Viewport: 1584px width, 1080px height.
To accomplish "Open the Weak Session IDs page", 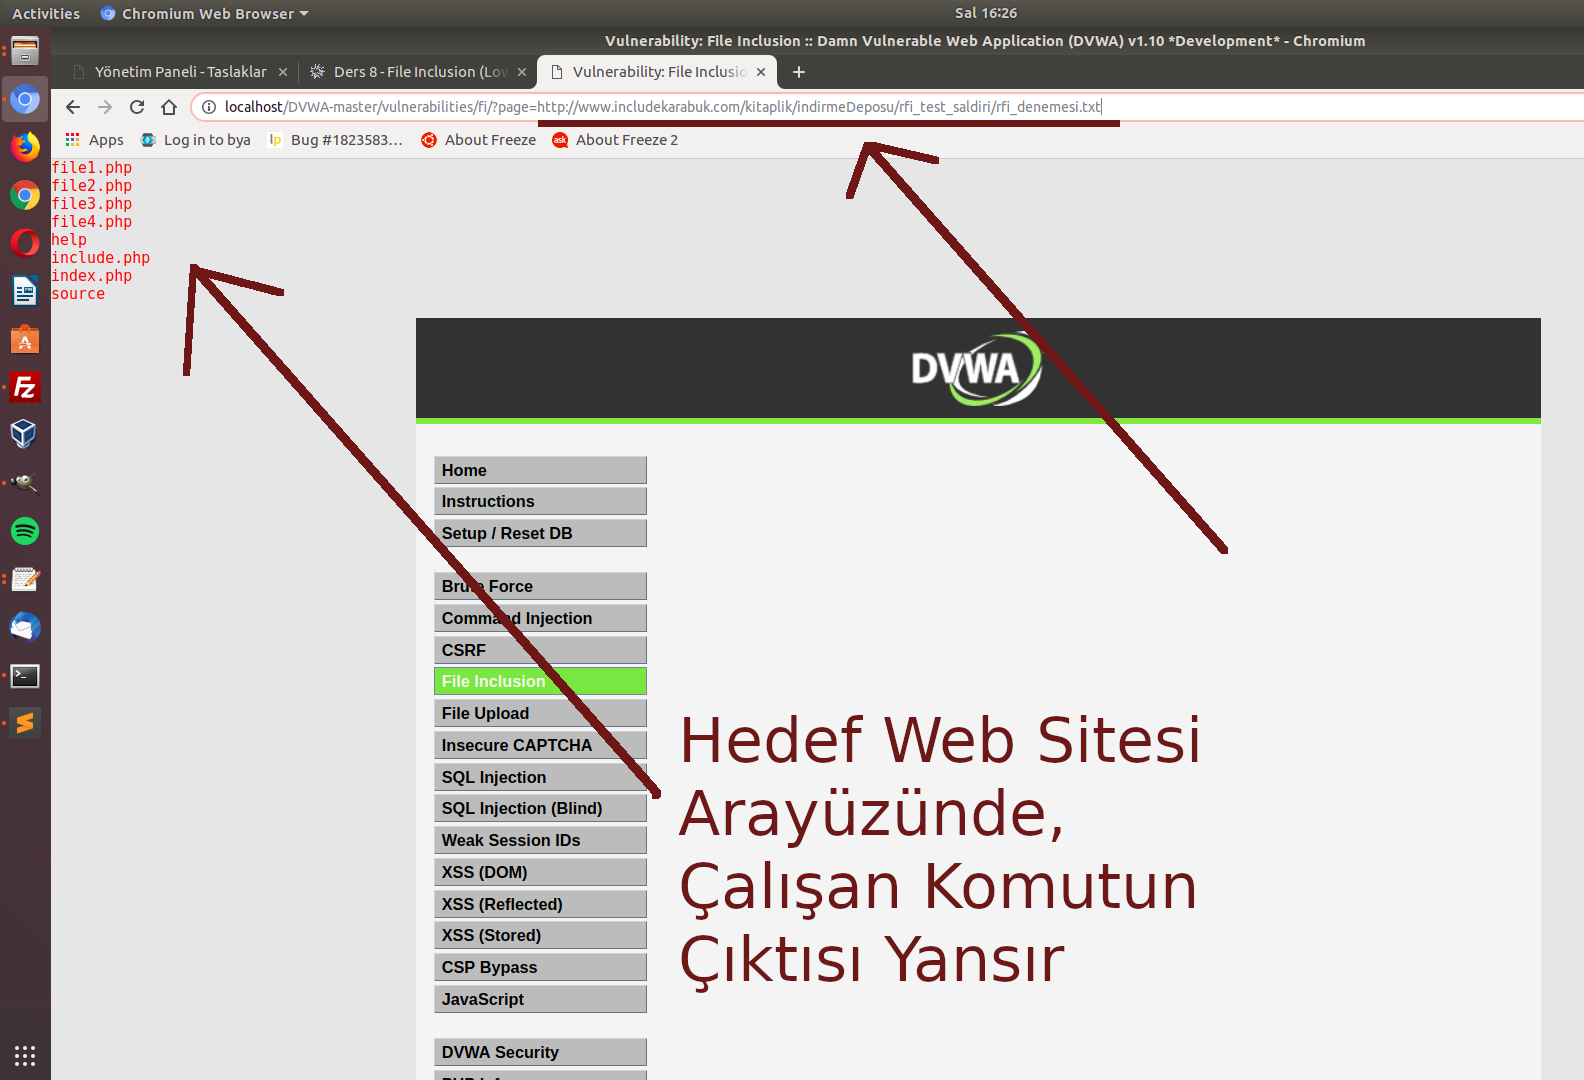I will click(x=540, y=840).
